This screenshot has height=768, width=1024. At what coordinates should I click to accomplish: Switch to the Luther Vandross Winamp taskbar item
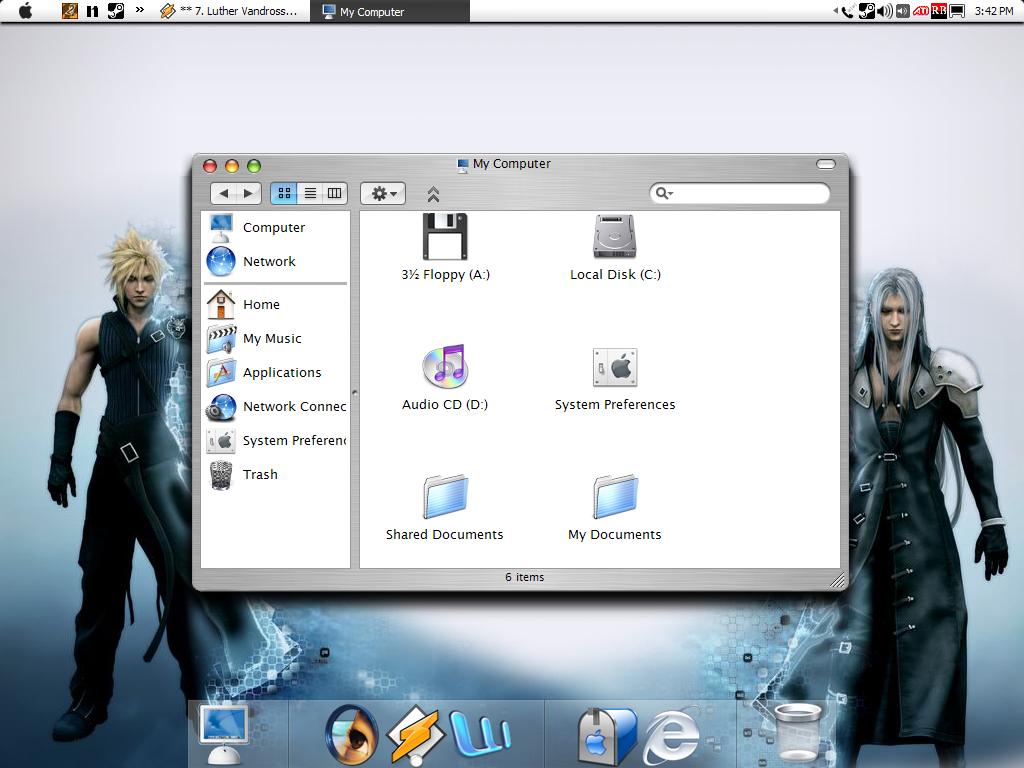(229, 11)
